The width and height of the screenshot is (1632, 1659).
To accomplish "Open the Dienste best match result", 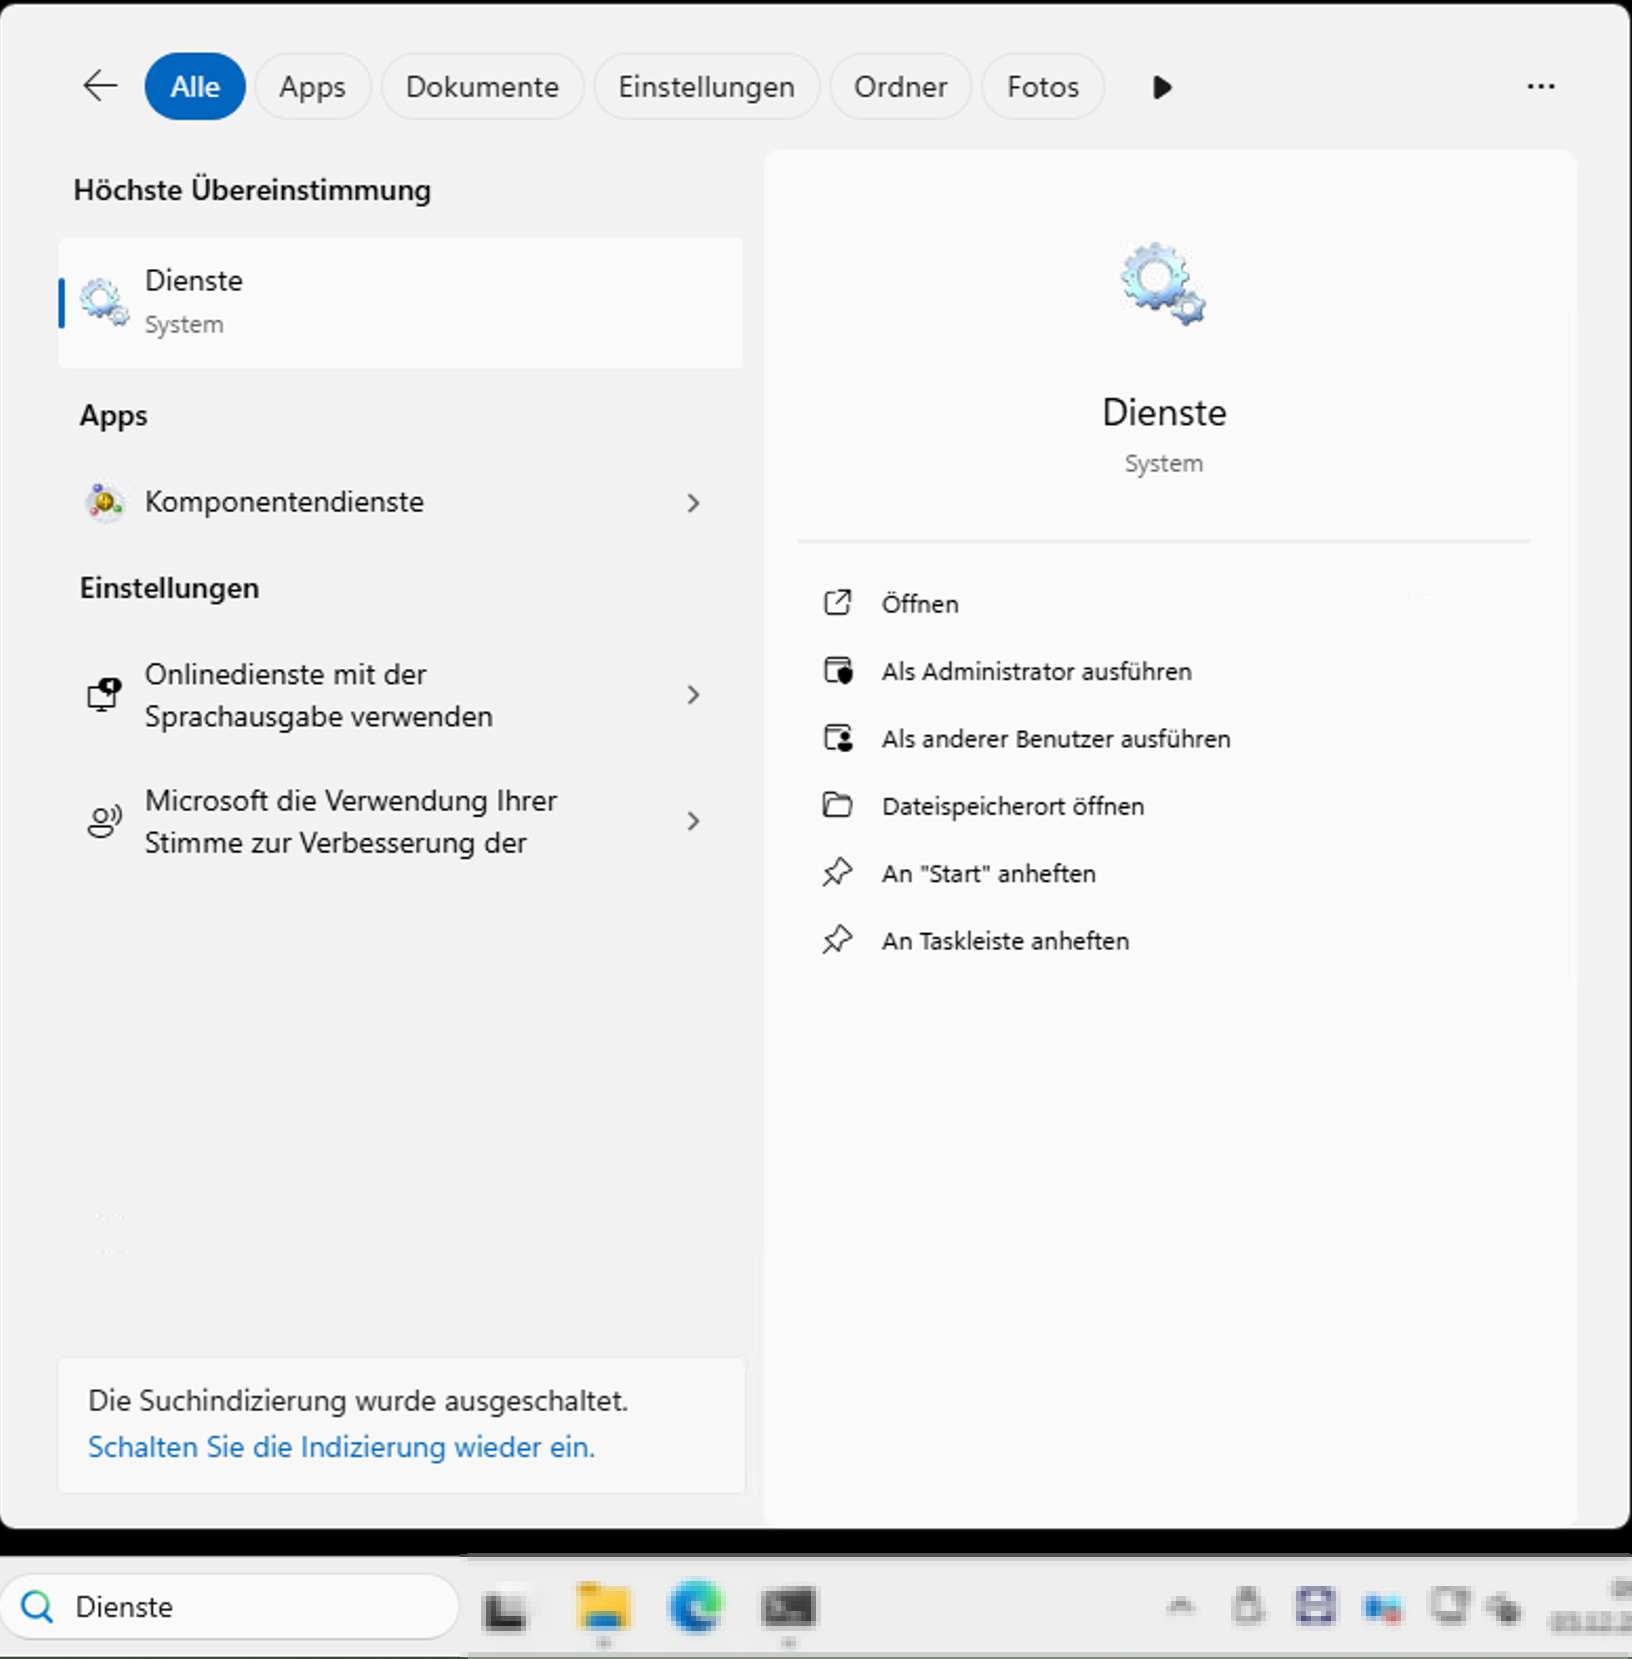I will [400, 303].
